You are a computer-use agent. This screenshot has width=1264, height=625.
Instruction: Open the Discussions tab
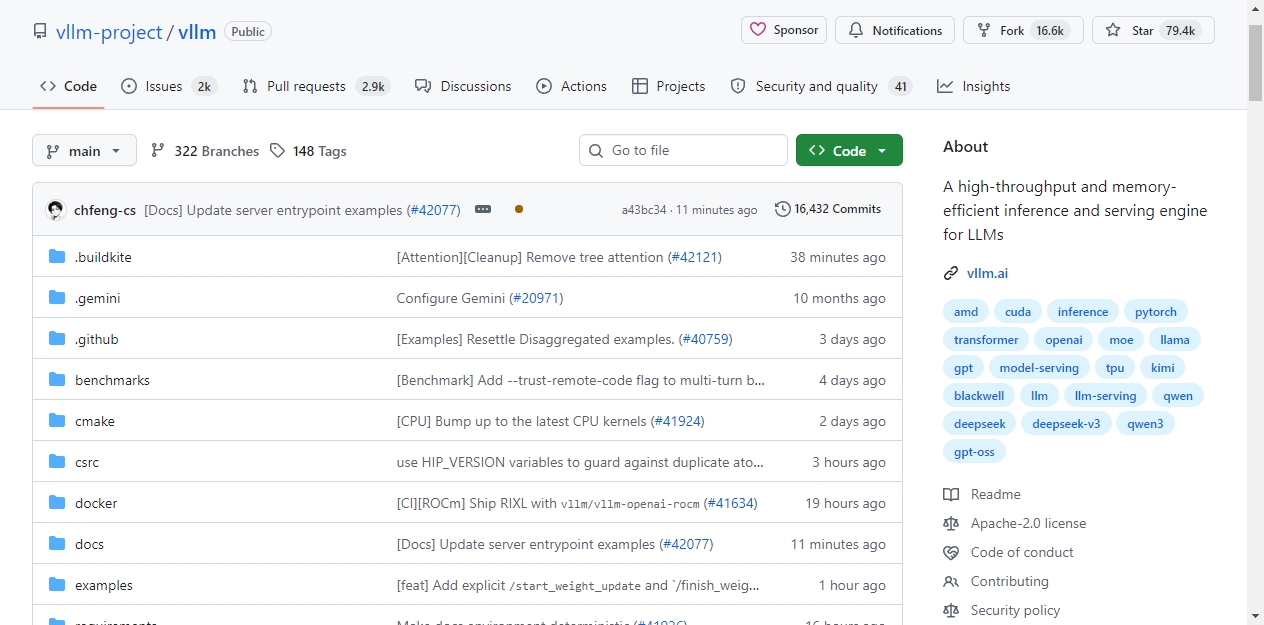[463, 86]
